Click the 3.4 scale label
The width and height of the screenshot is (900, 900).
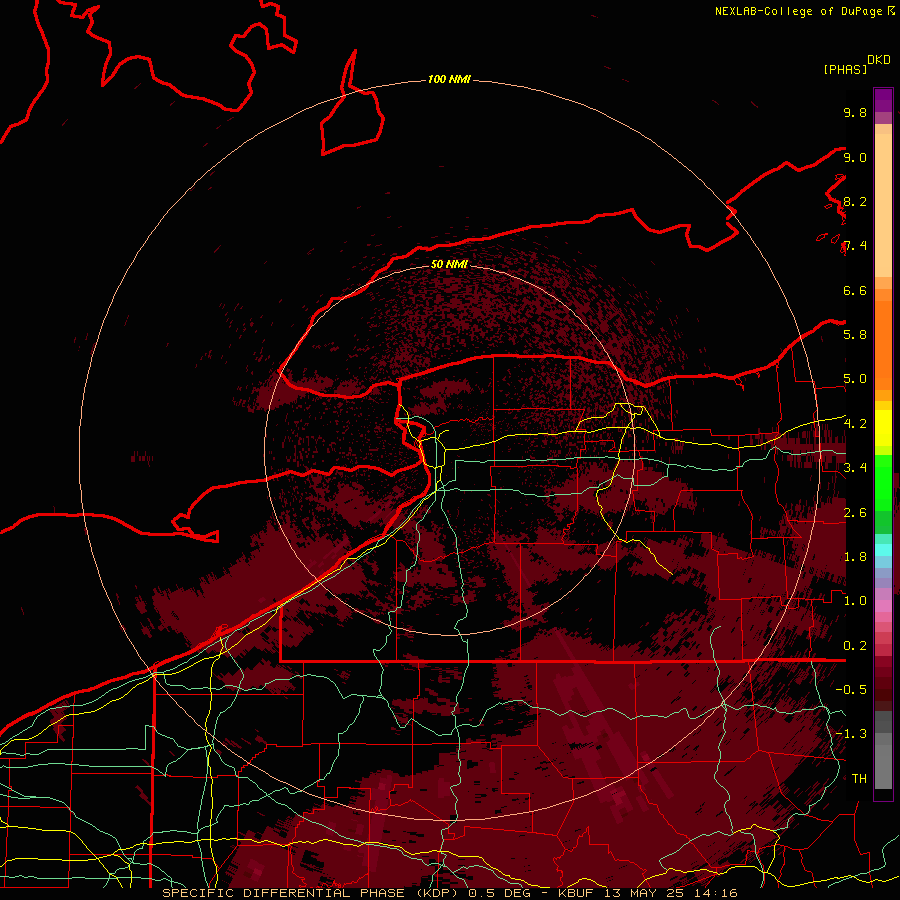tap(855, 467)
